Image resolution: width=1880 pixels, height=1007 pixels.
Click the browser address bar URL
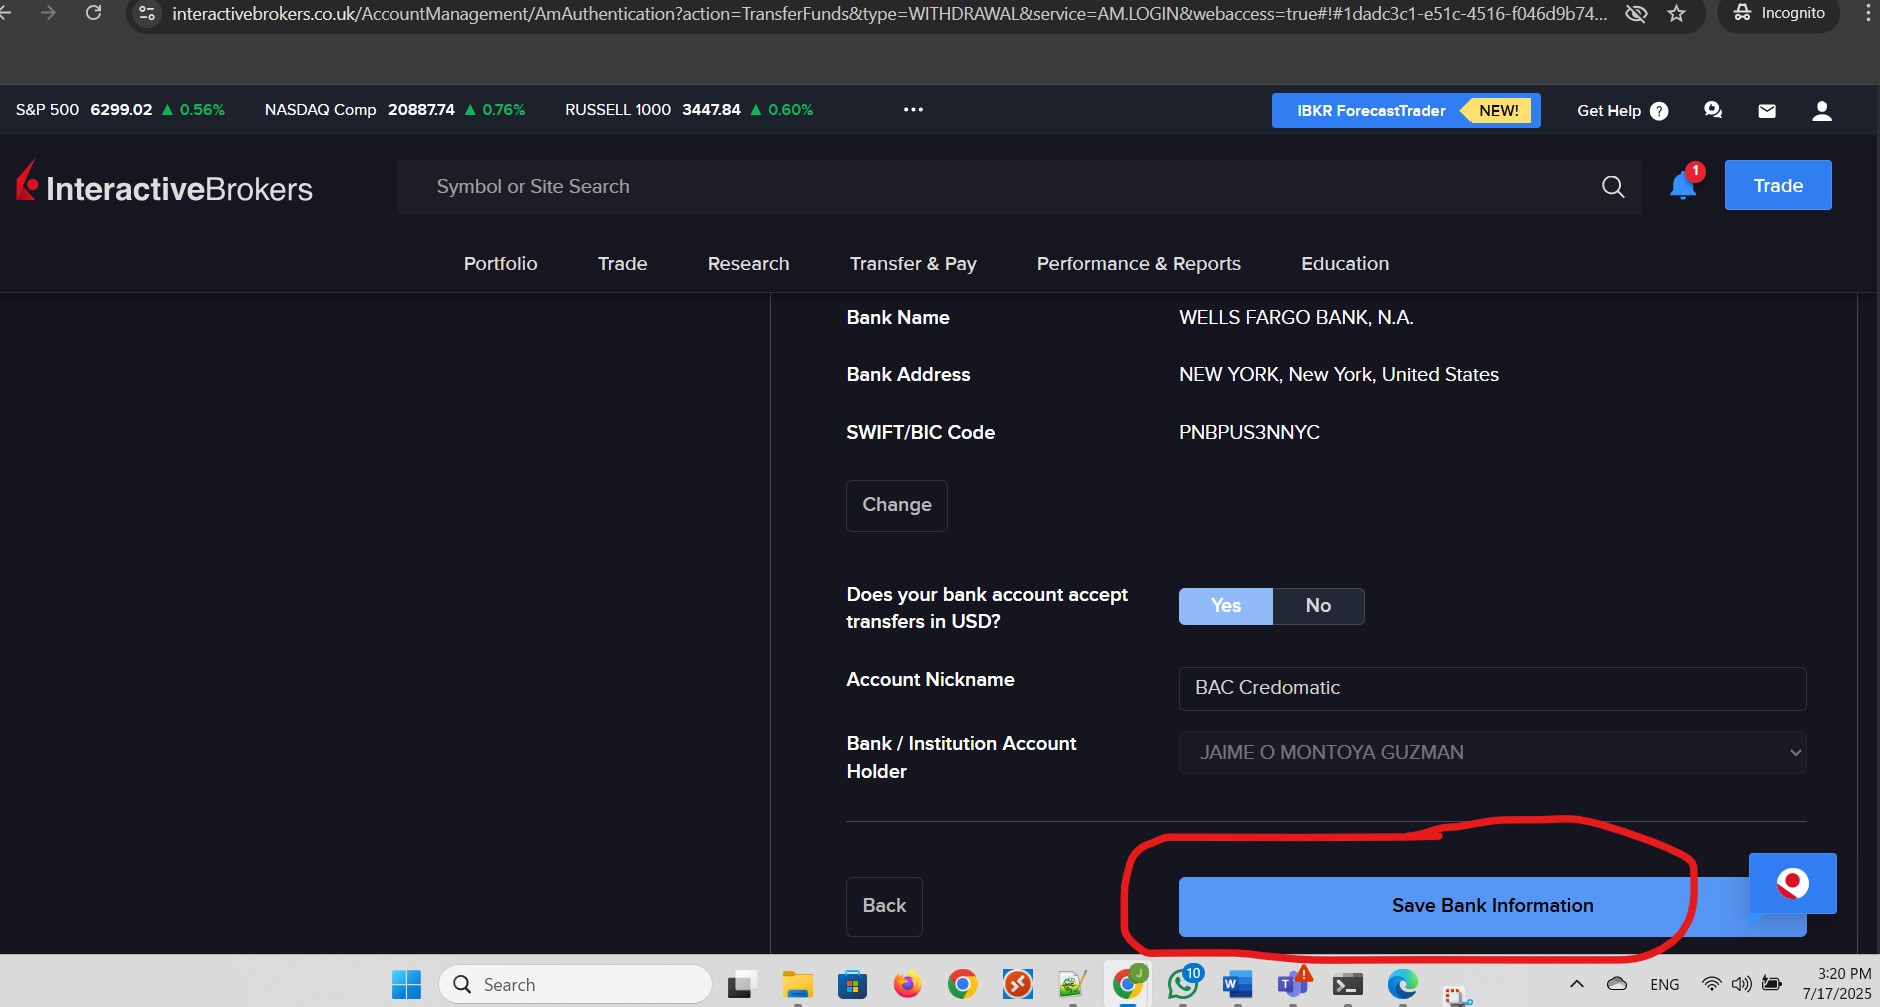click(889, 14)
